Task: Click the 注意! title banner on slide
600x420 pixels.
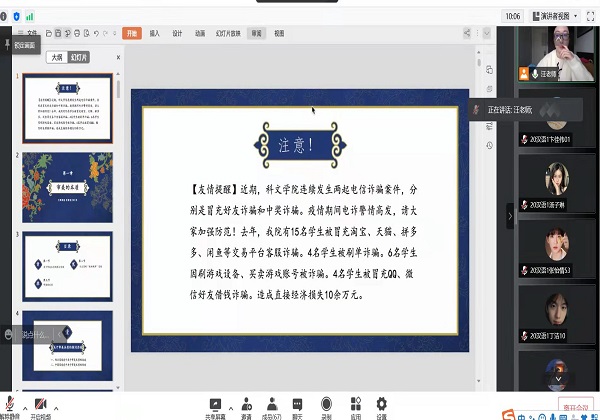Action: [300, 145]
